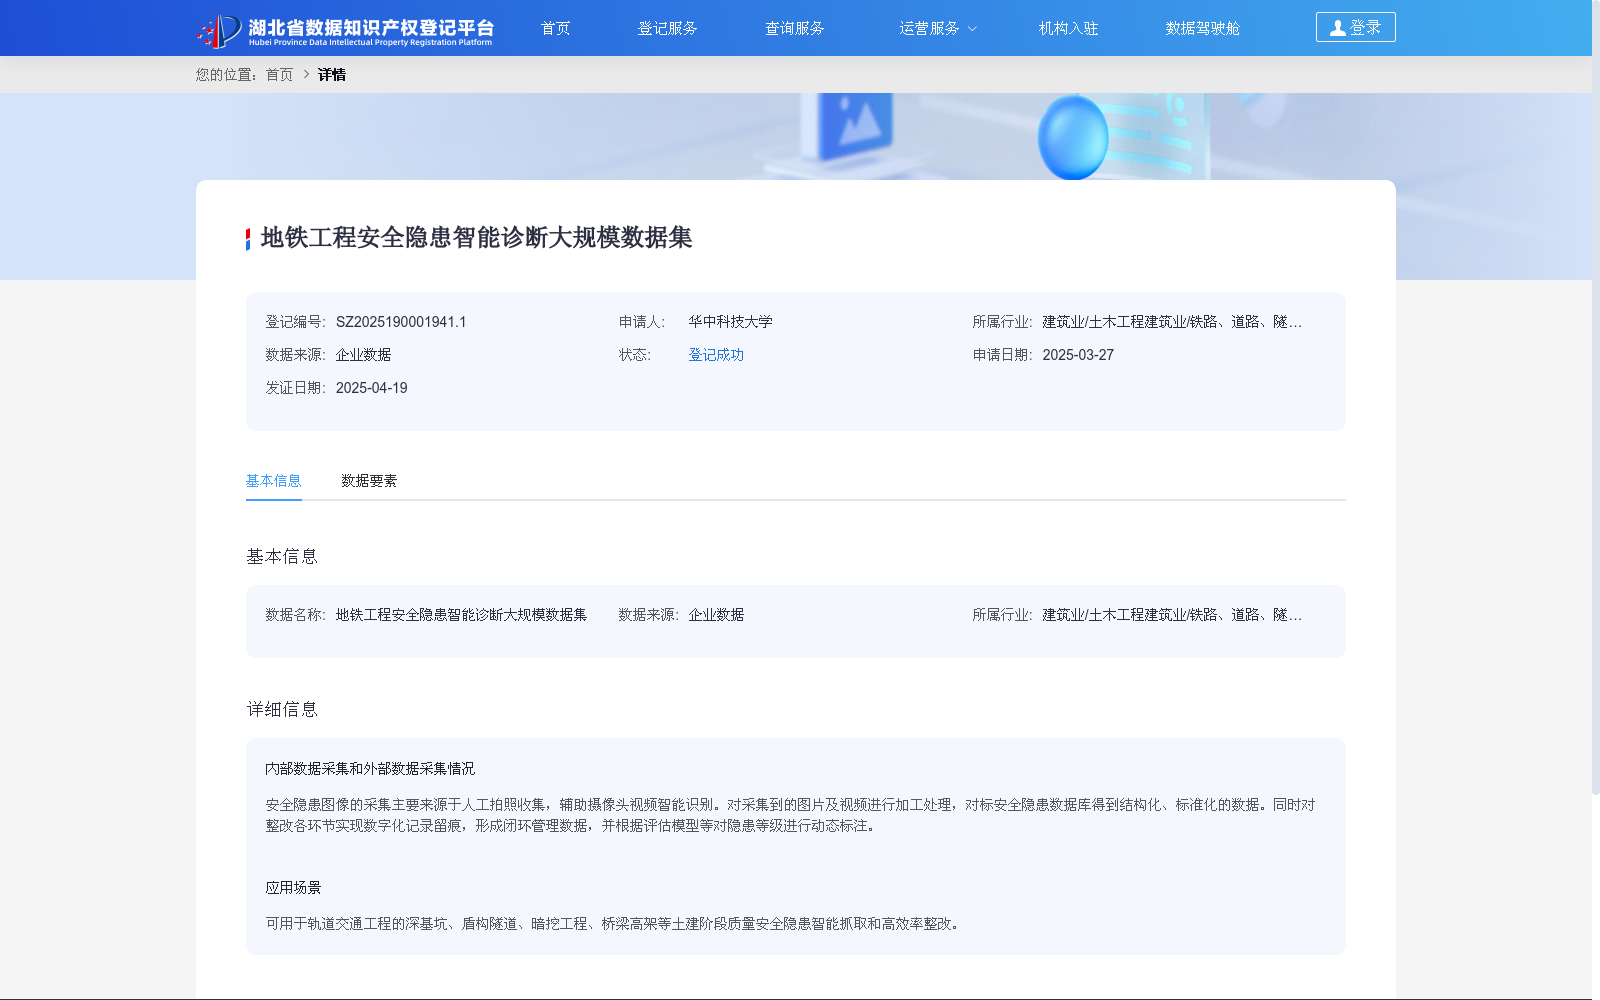Viewport: 1600px width, 1000px height.
Task: Click the platform logo in header
Action: pyautogui.click(x=345, y=30)
